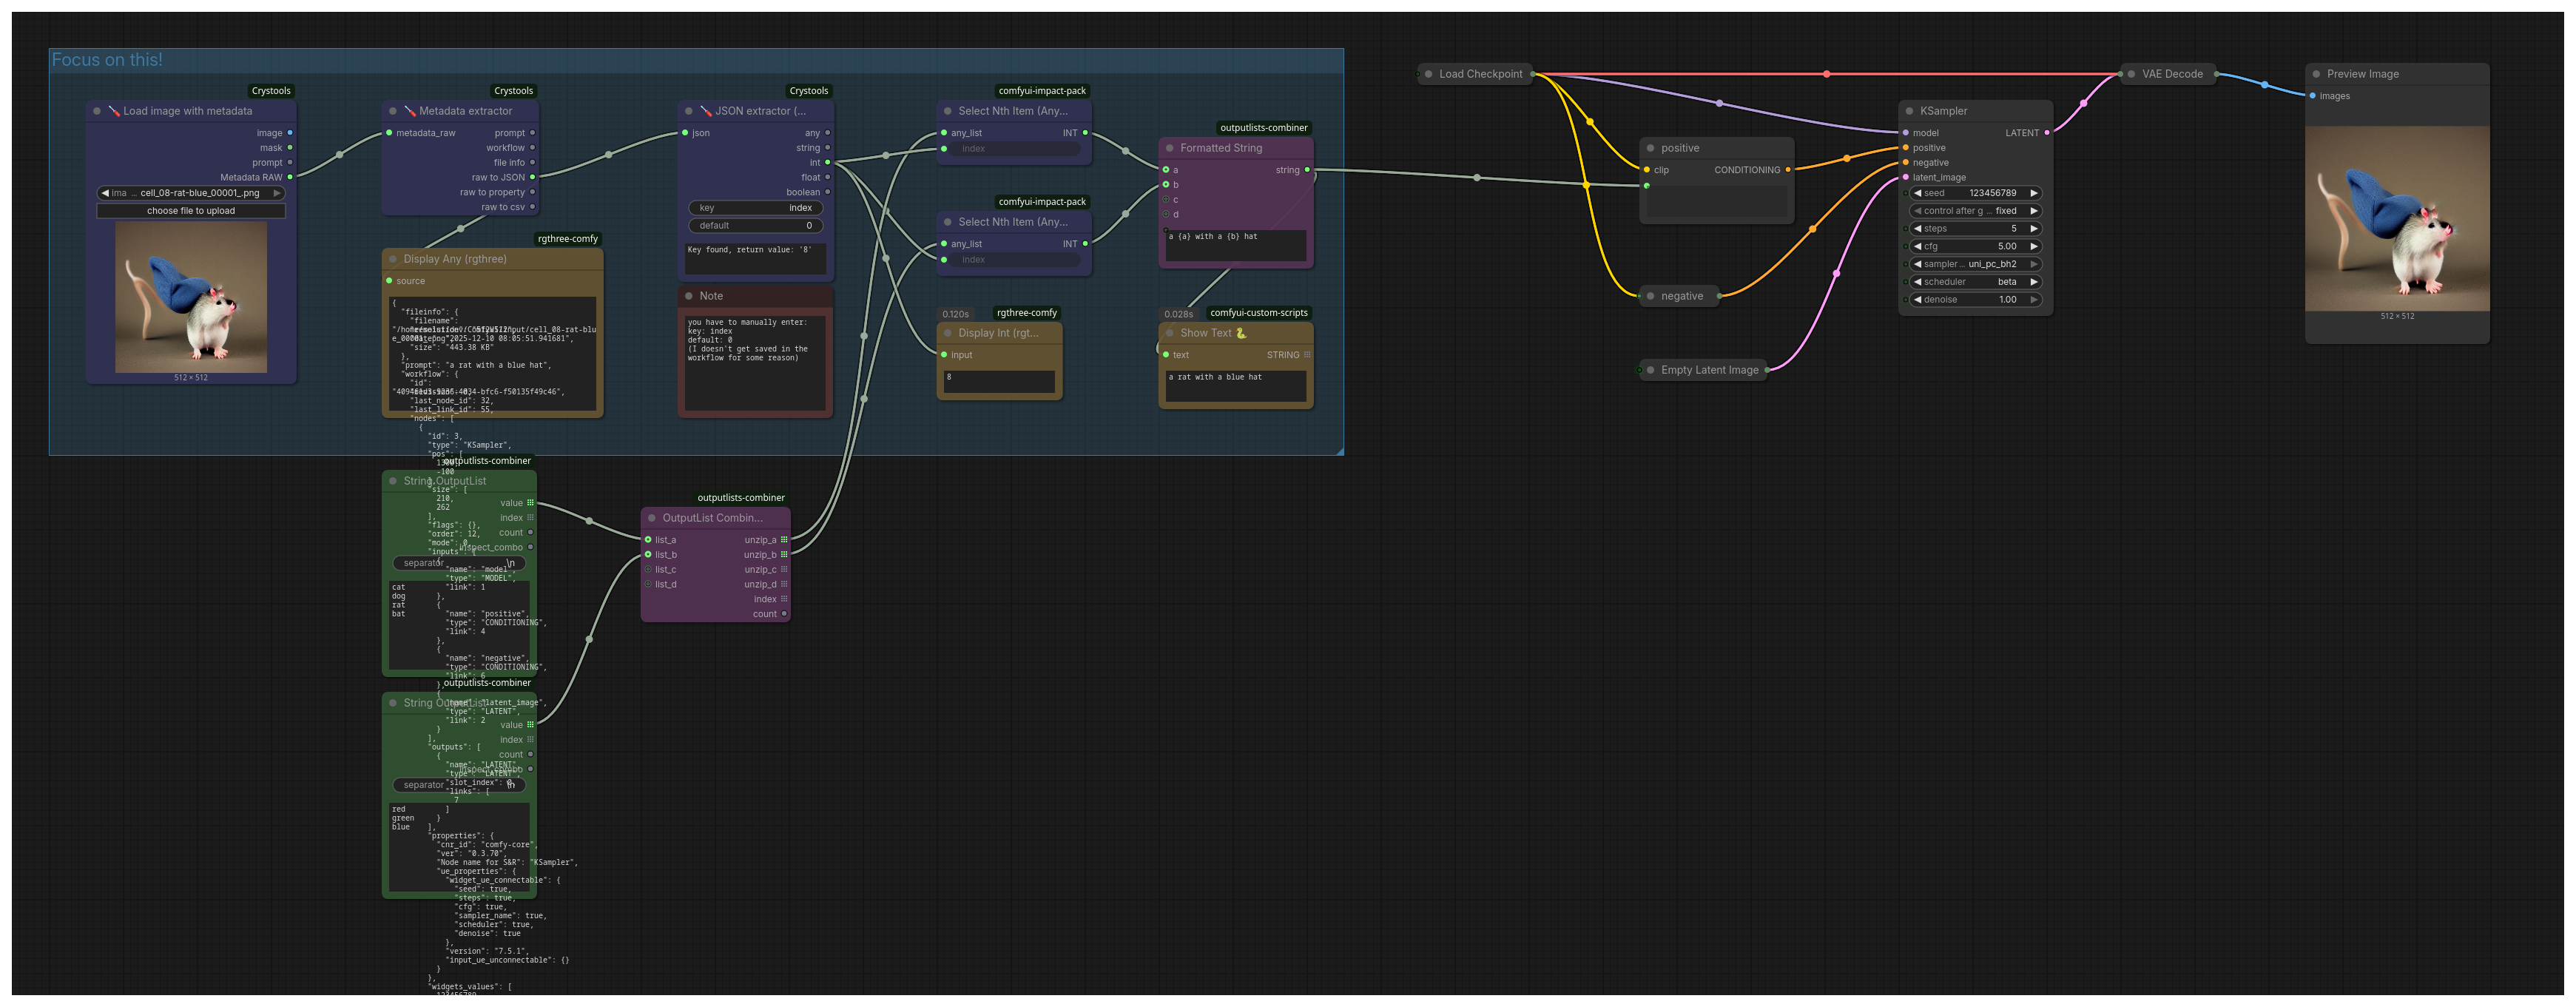Viewport: 2576px width, 1007px height.
Task: Expand the collapsed Empty Latent Image node
Action: [x=1651, y=370]
